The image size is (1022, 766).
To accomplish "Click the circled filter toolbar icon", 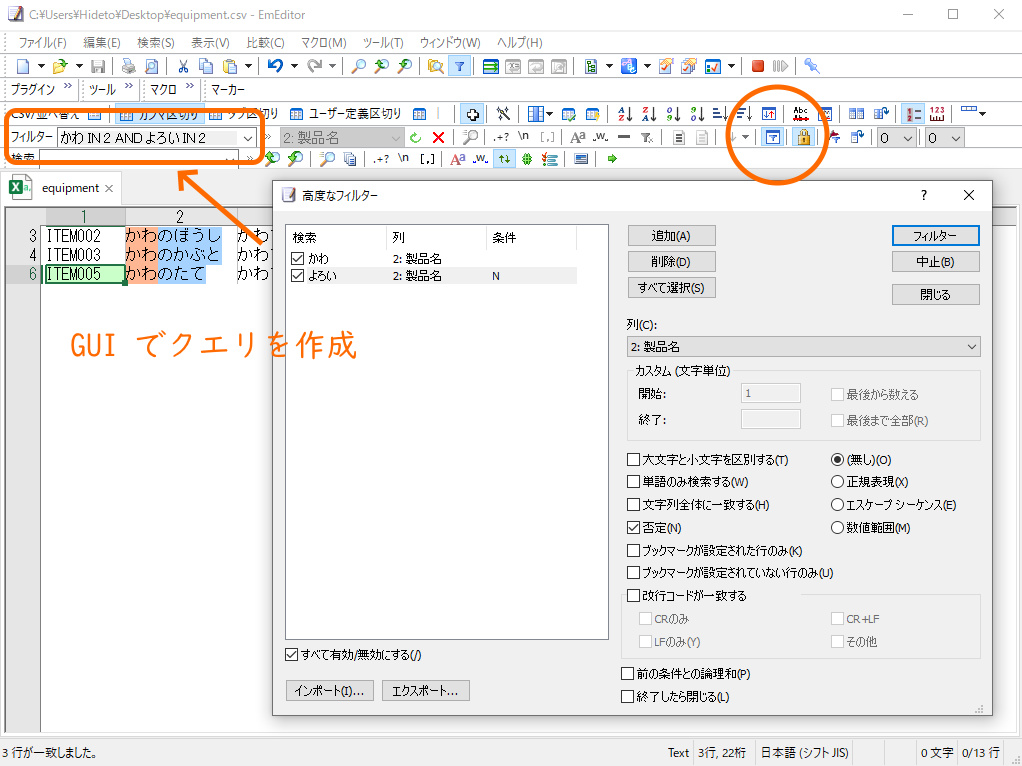I will click(x=772, y=137).
